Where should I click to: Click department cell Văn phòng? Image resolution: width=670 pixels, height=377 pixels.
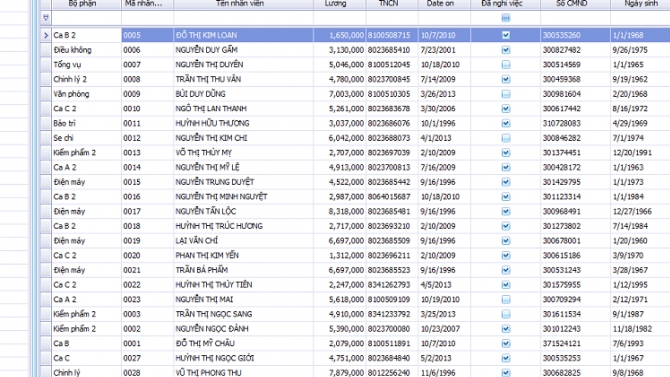[x=87, y=94]
